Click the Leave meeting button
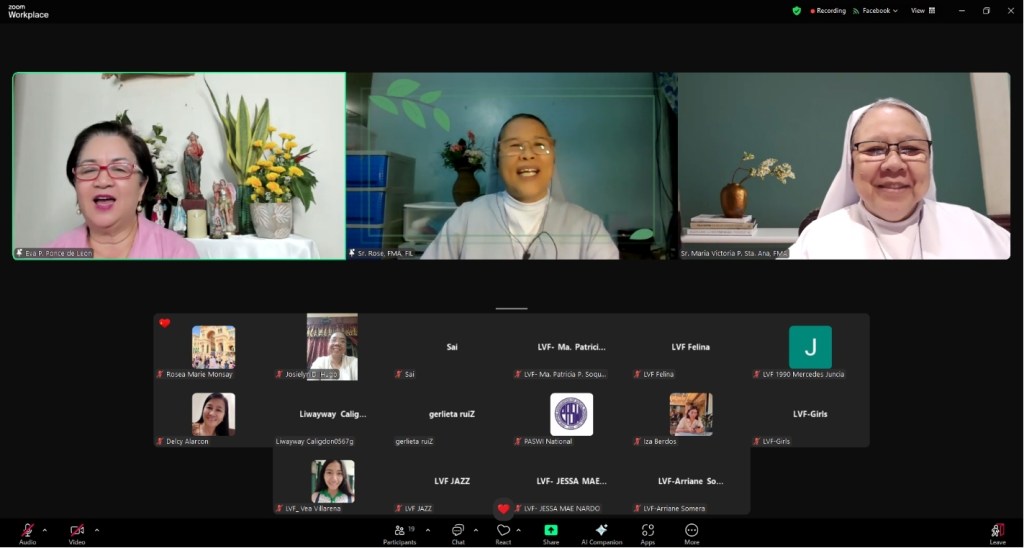 point(997,531)
